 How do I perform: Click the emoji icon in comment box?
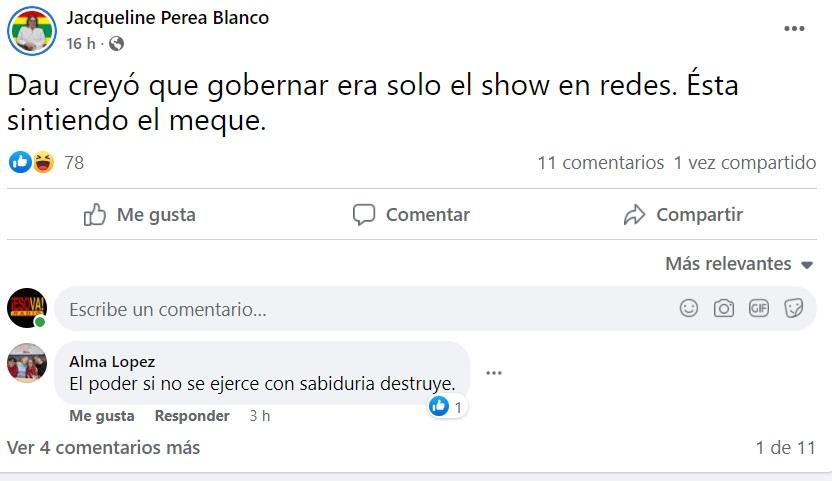click(x=689, y=308)
